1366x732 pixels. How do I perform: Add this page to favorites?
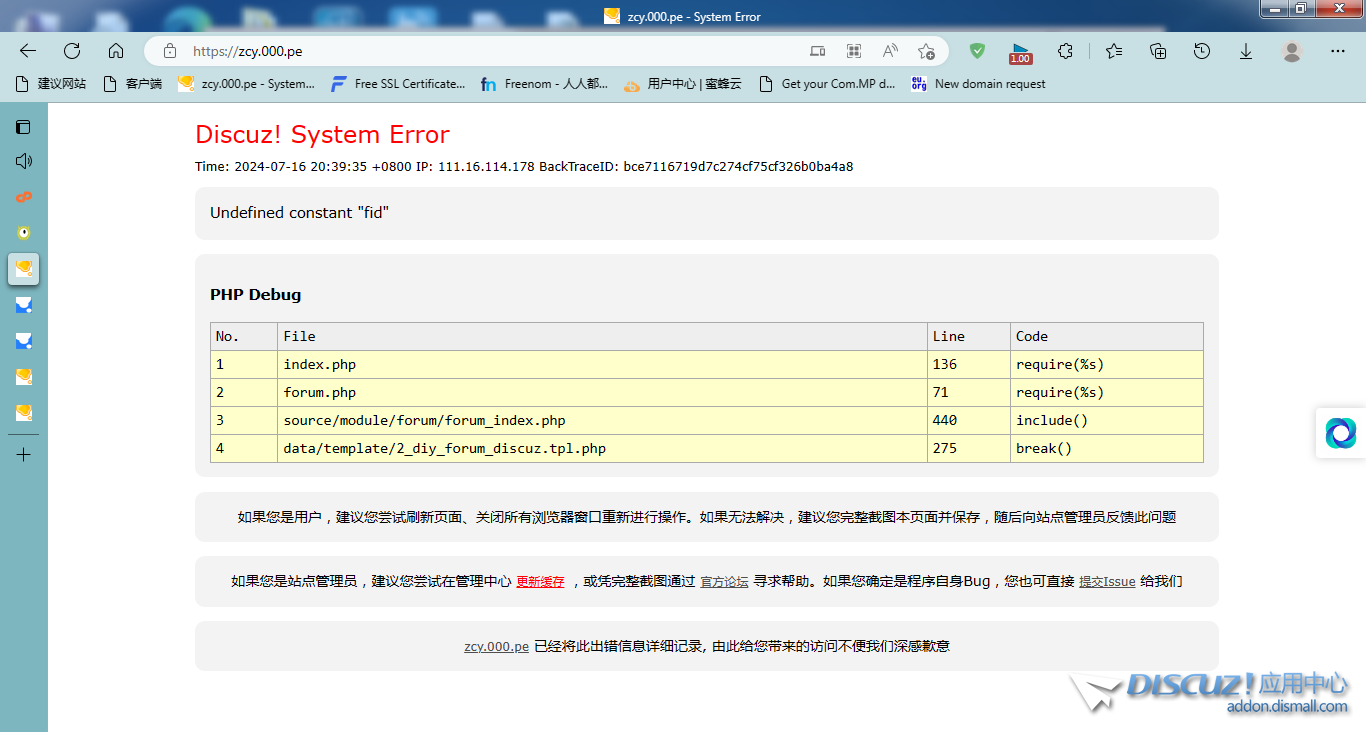(x=927, y=51)
